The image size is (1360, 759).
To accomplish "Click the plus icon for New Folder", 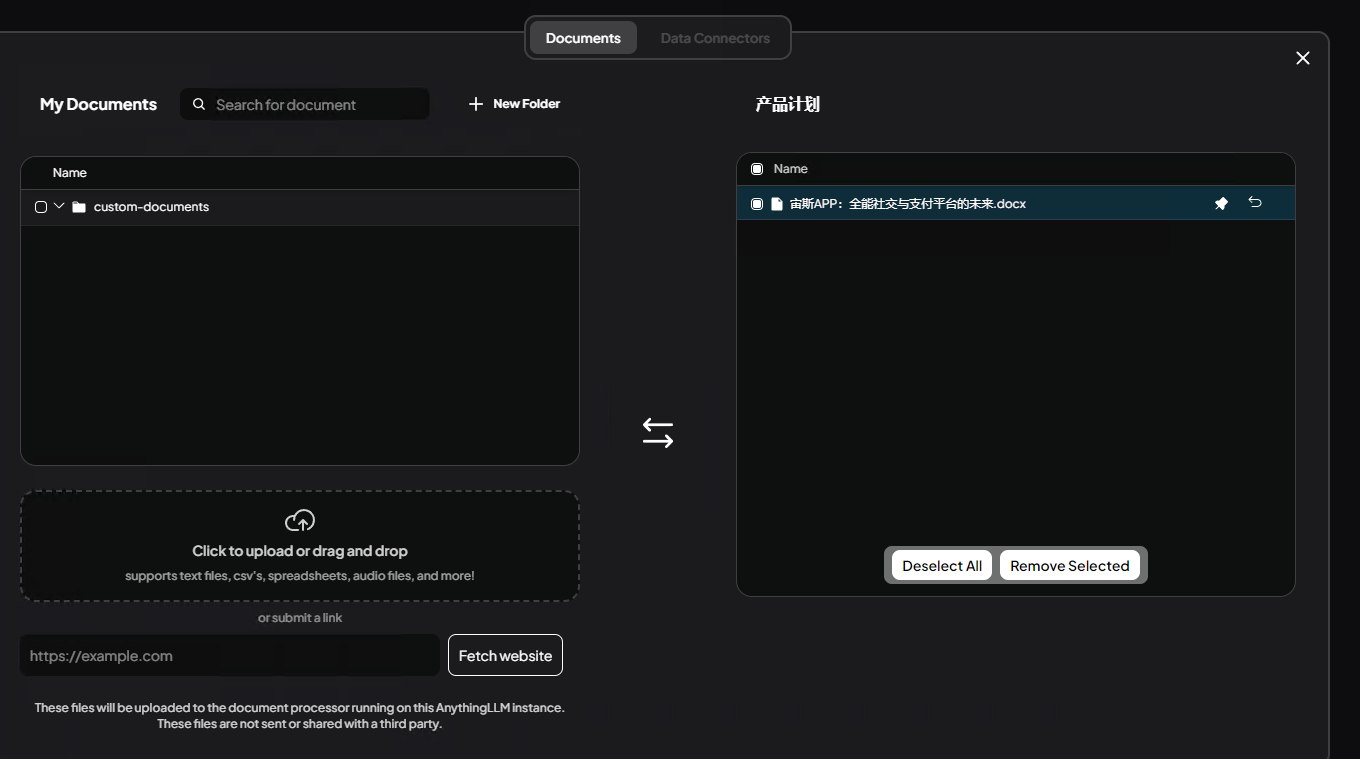I will click(x=476, y=104).
